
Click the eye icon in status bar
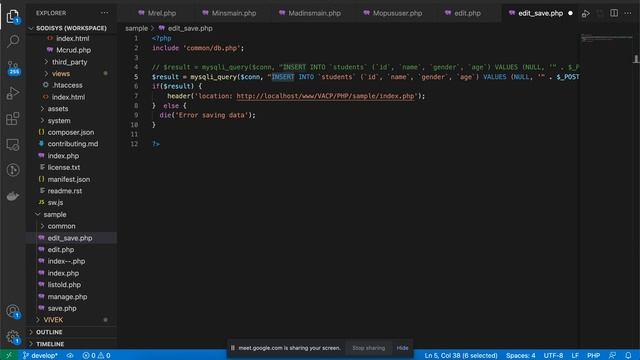point(70,355)
